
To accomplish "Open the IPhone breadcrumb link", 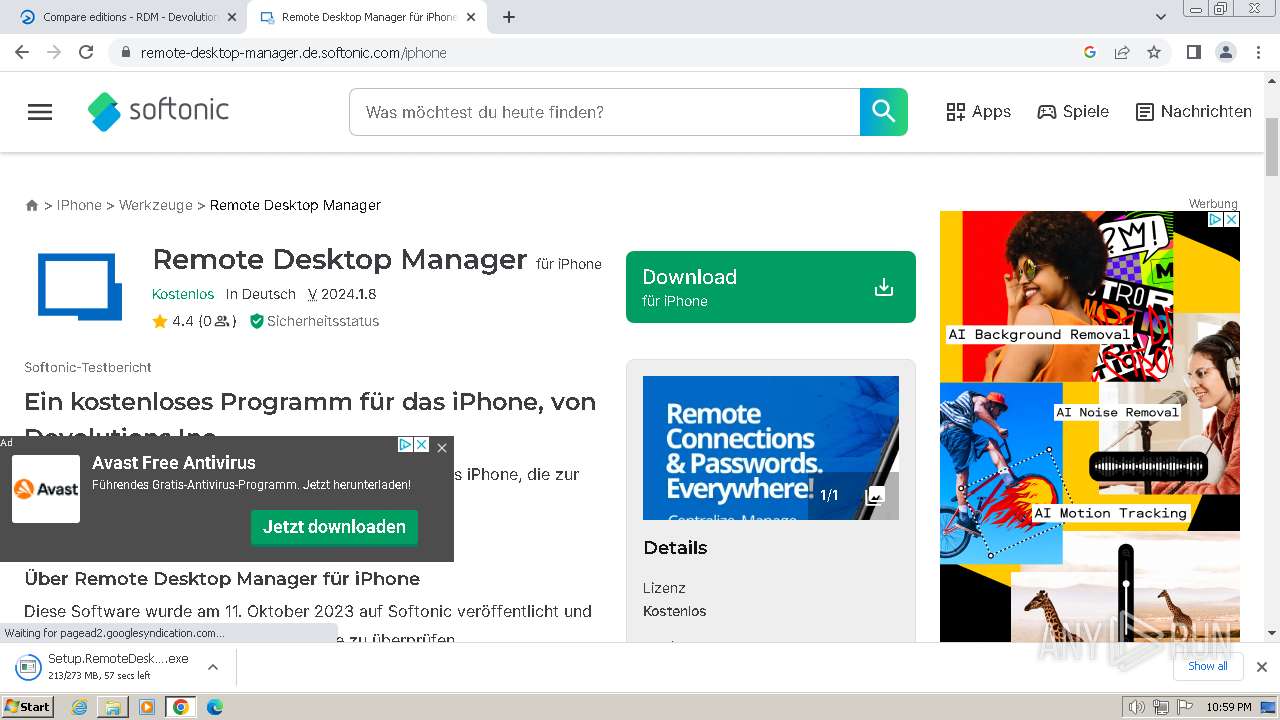I will pos(79,205).
